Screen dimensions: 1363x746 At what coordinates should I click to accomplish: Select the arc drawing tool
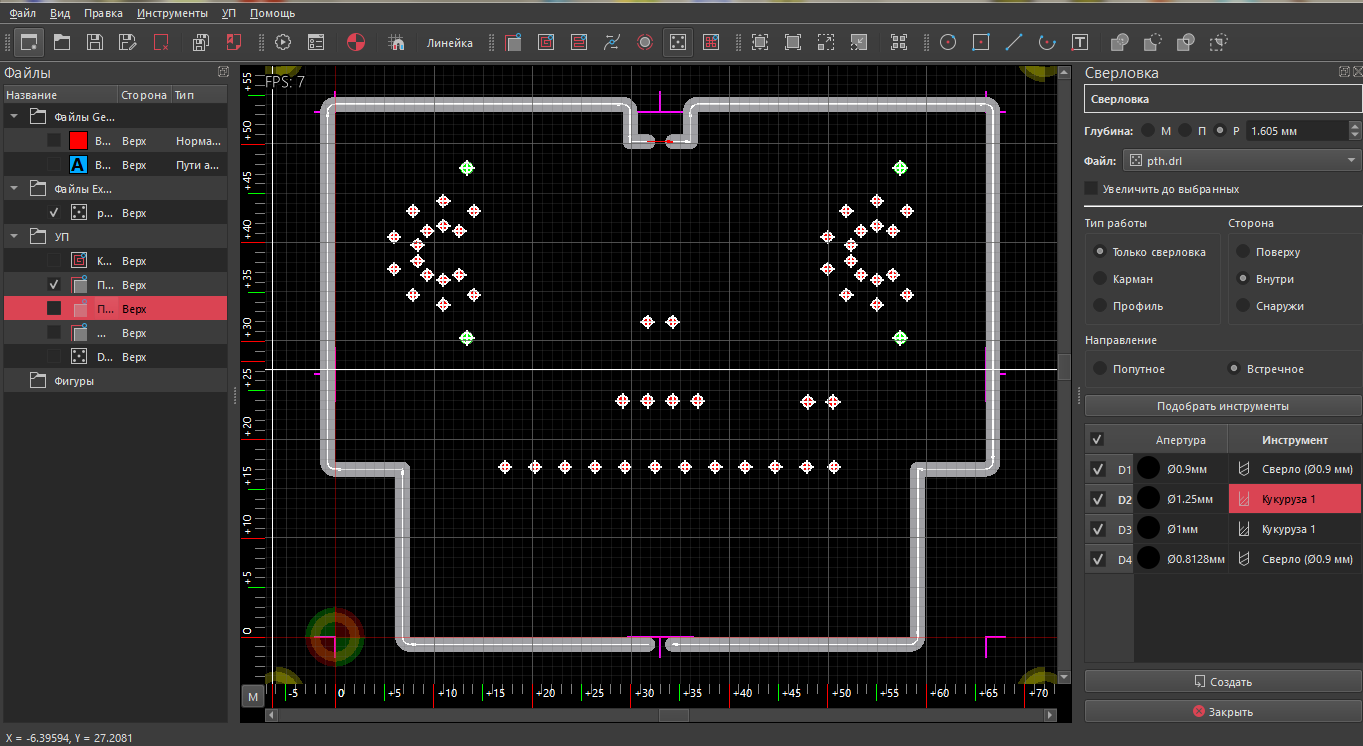coord(1047,42)
